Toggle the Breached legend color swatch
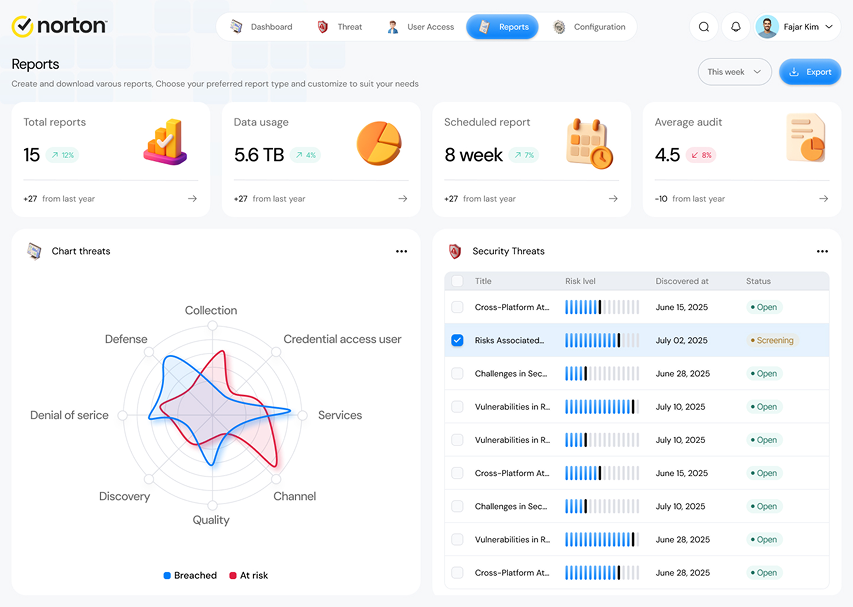Viewport: 853px width, 607px height. tap(167, 575)
